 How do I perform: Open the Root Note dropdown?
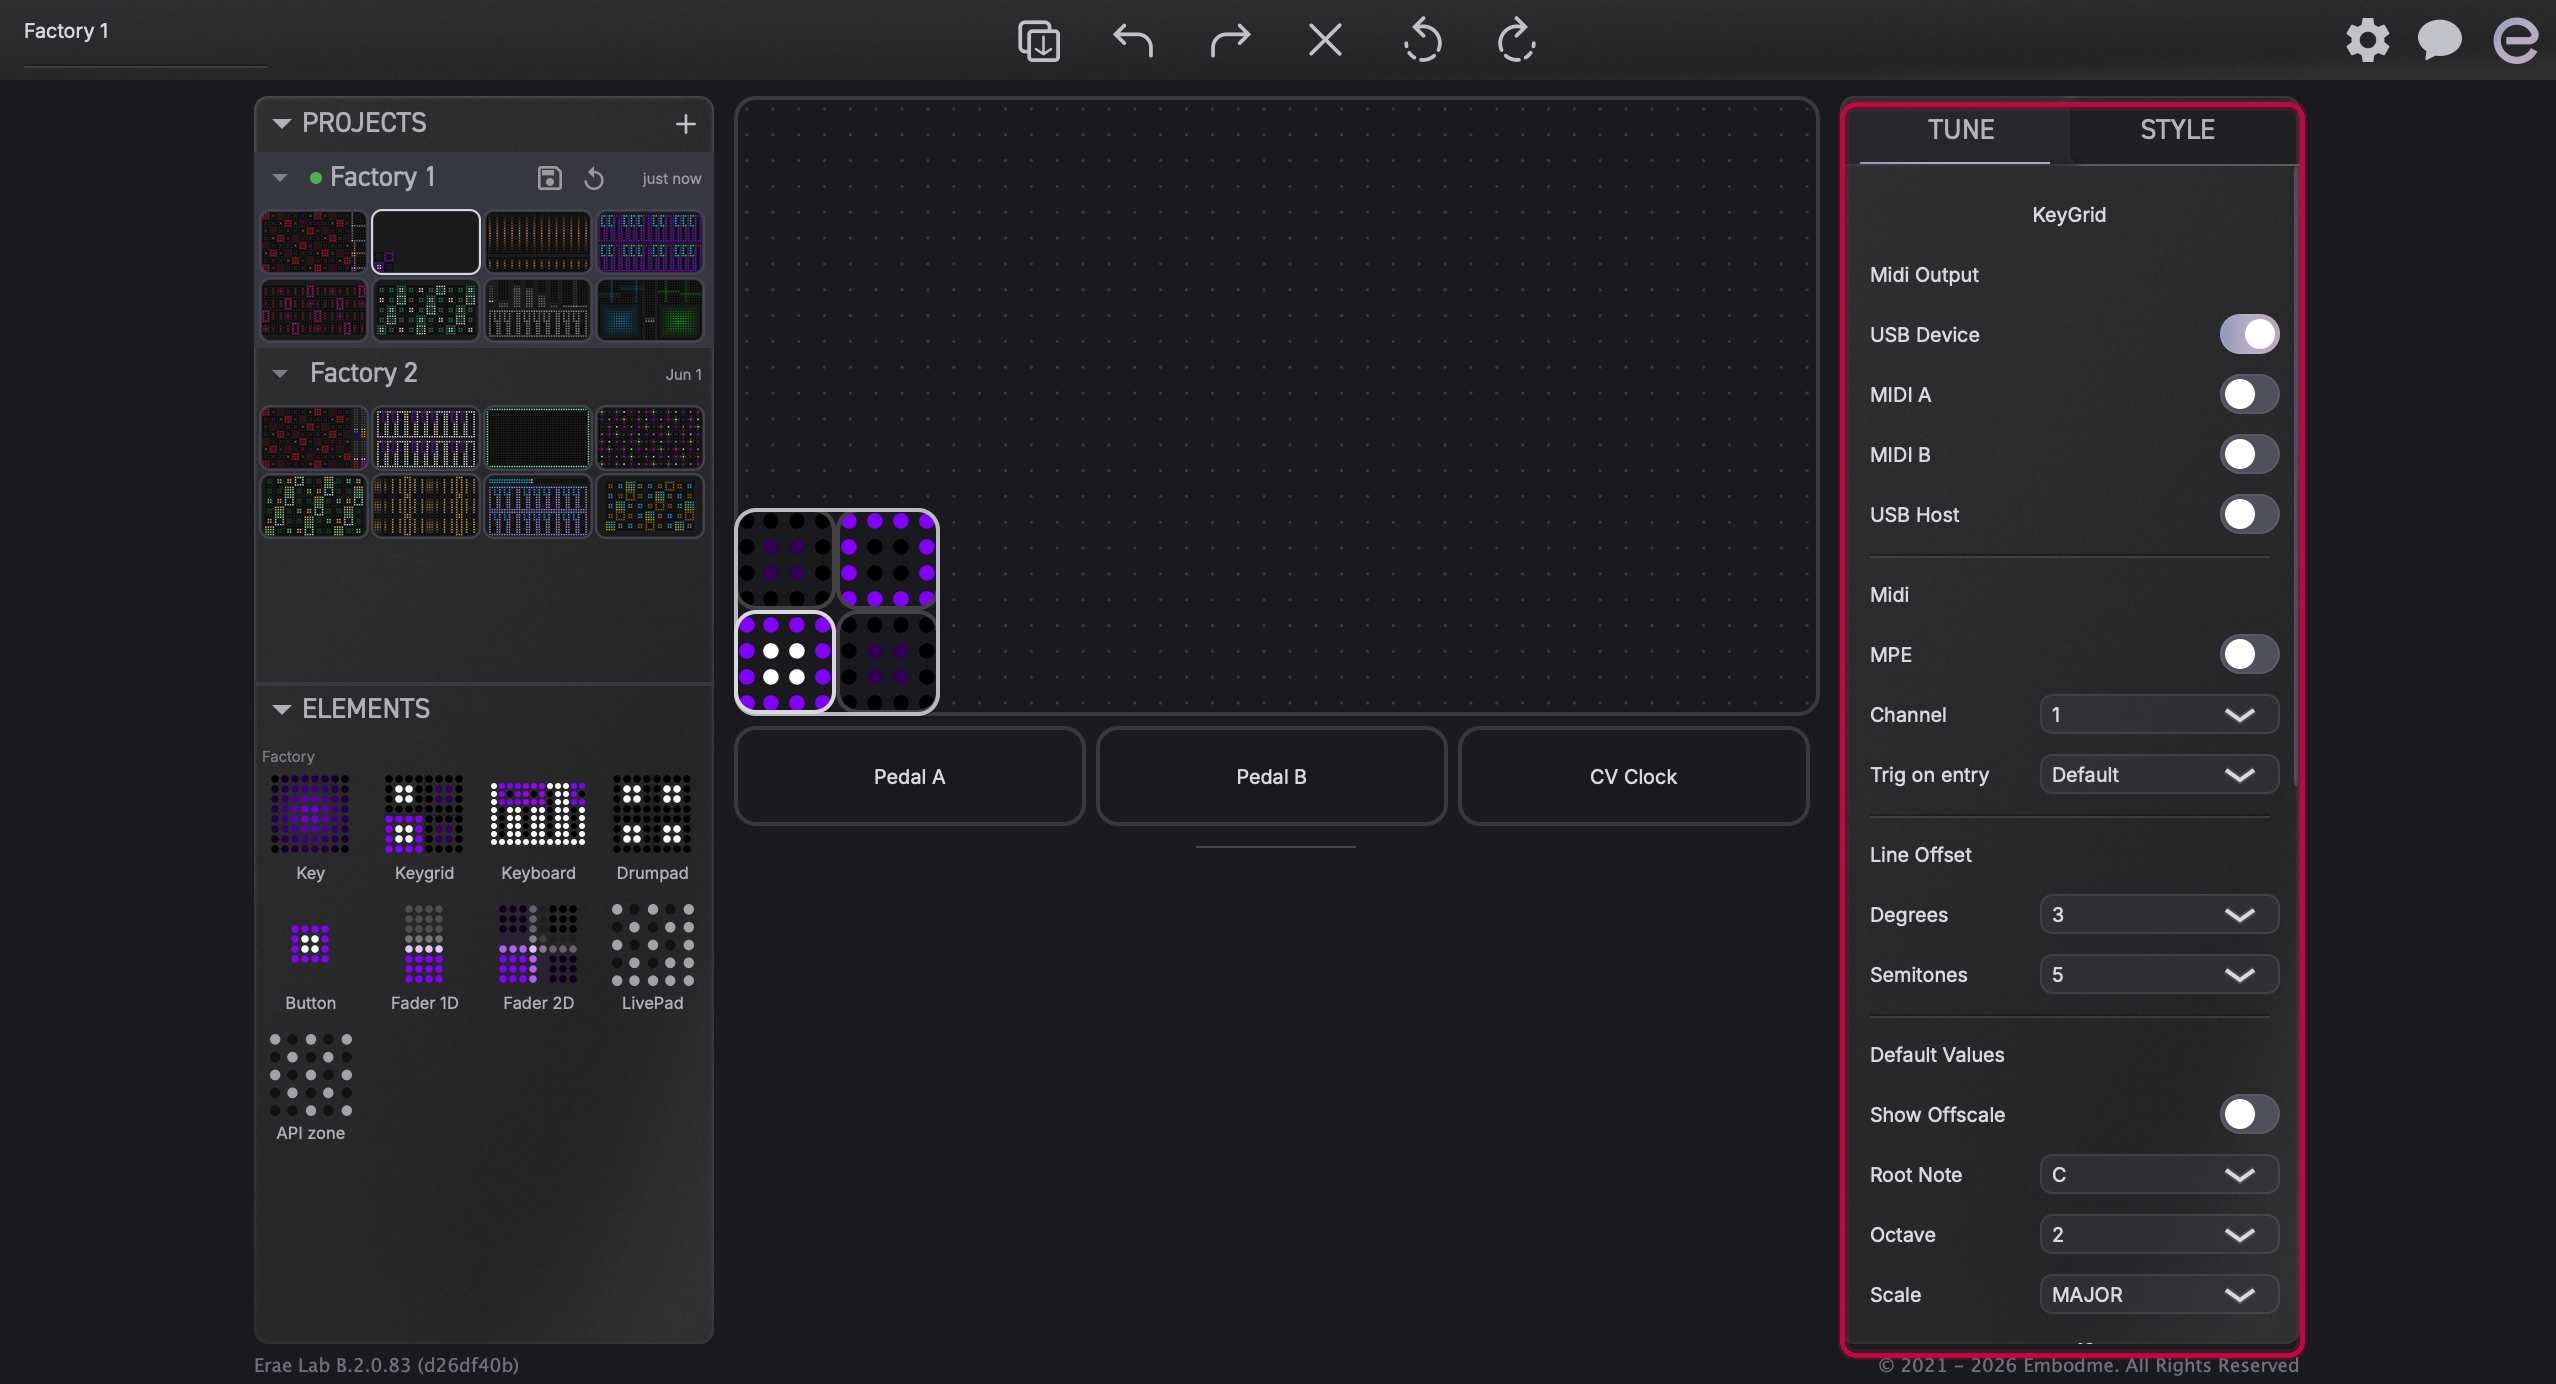coord(2159,1174)
